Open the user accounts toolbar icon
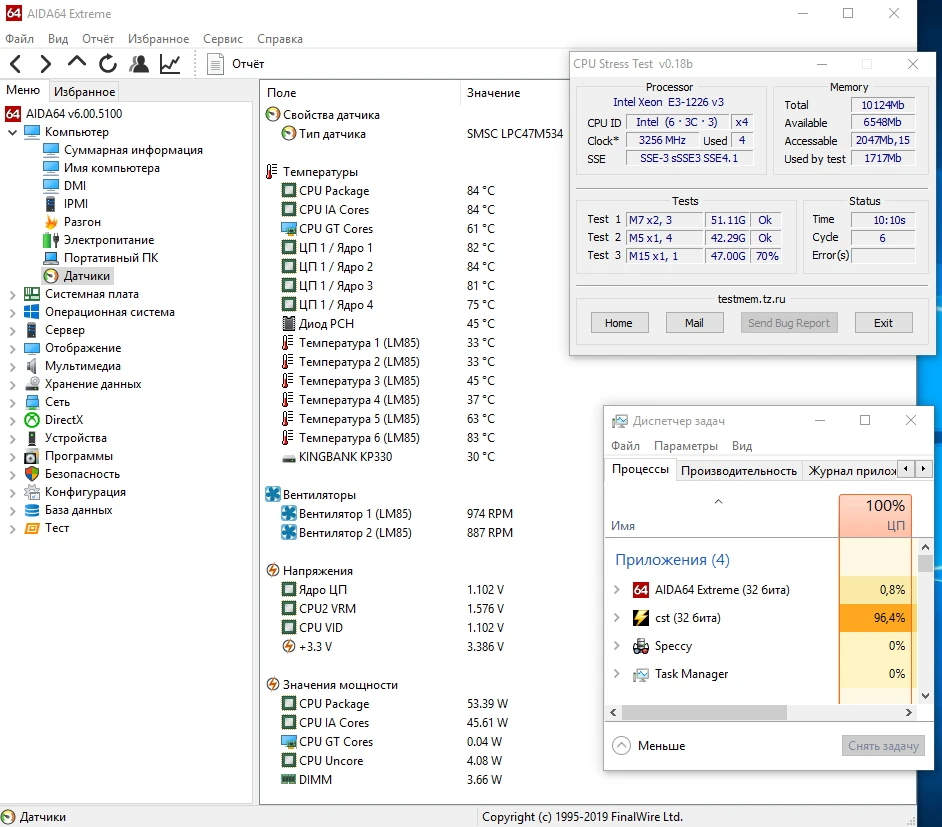942x827 pixels. [x=139, y=64]
